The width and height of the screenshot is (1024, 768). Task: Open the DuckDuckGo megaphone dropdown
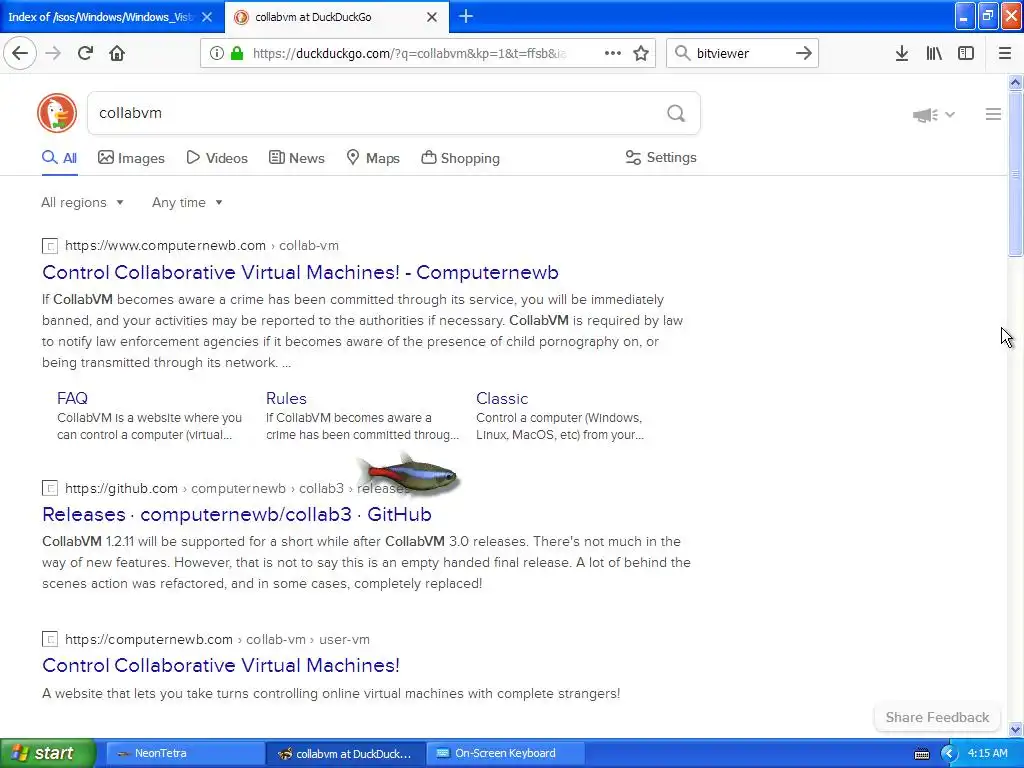933,115
